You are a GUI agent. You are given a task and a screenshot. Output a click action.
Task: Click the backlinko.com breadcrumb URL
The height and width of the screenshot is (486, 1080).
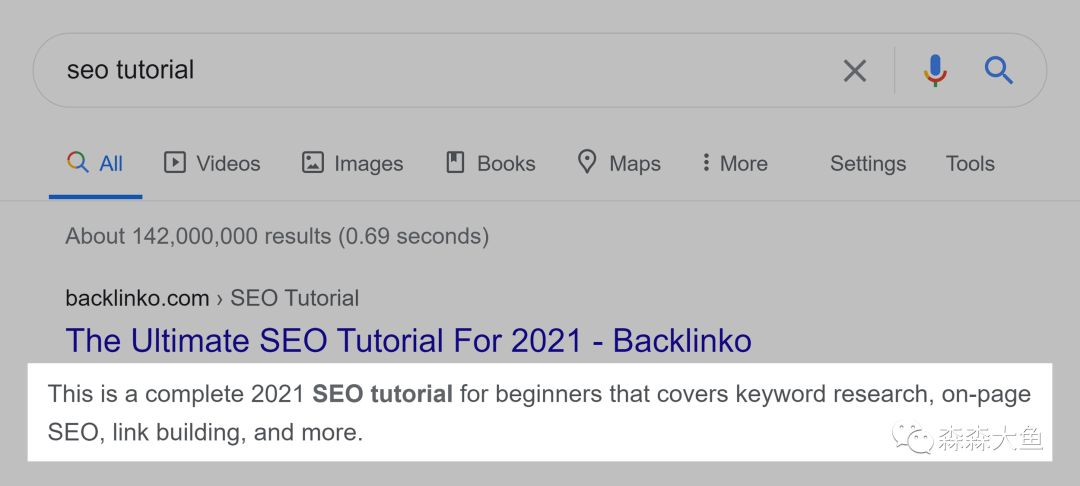point(137,298)
